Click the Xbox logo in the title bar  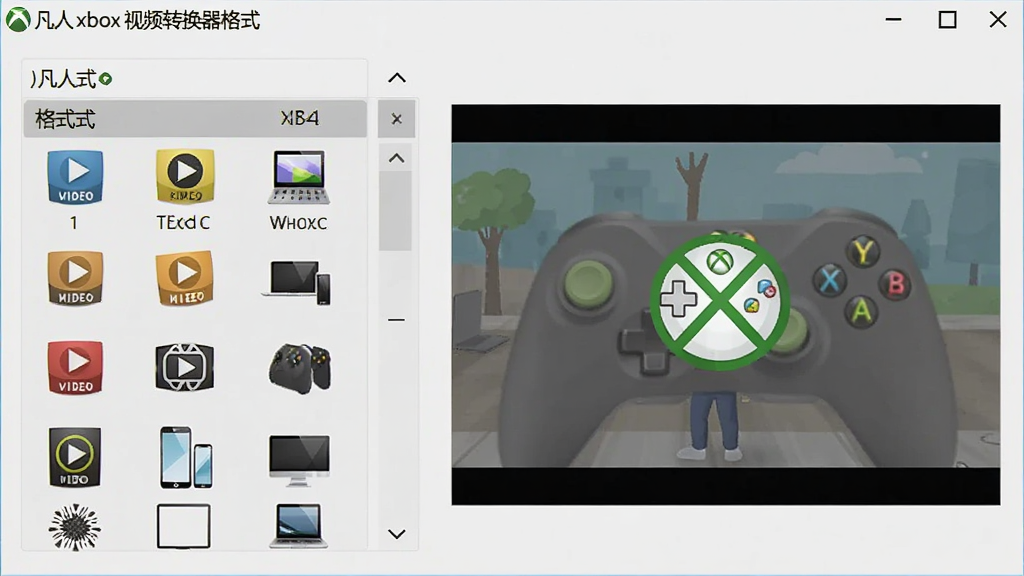tap(18, 20)
